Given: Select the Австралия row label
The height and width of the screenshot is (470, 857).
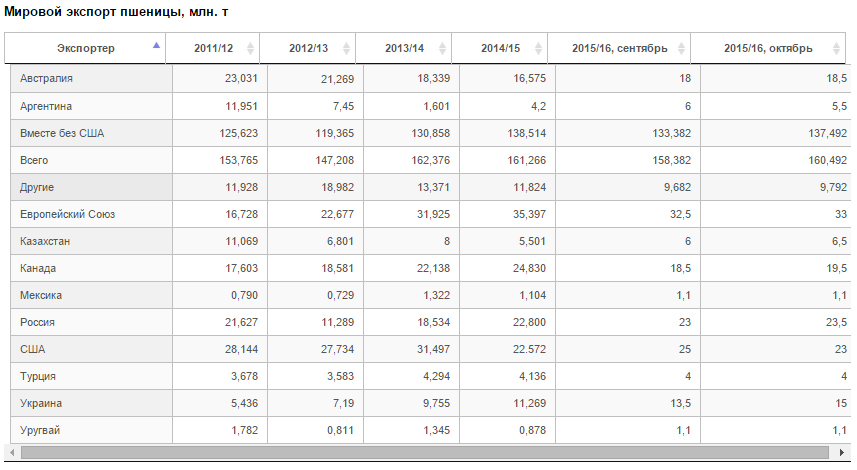Looking at the screenshot, I should [46, 78].
